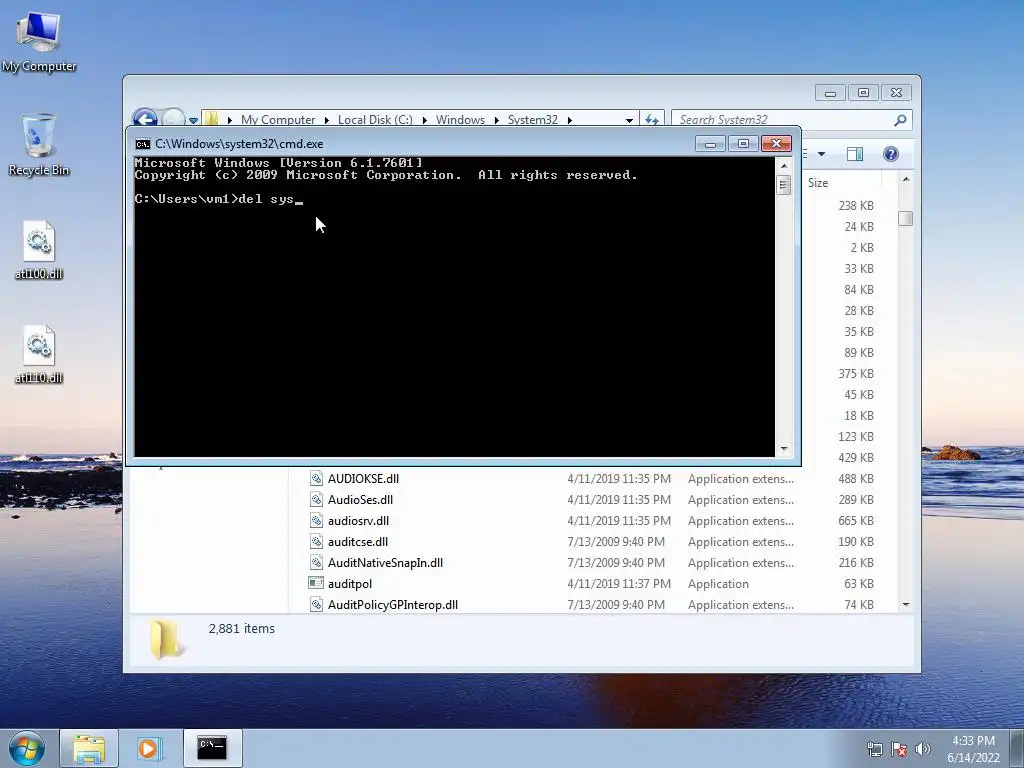The image size is (1024, 768).
Task: Click System32 in address breadcrumb
Action: coord(532,120)
